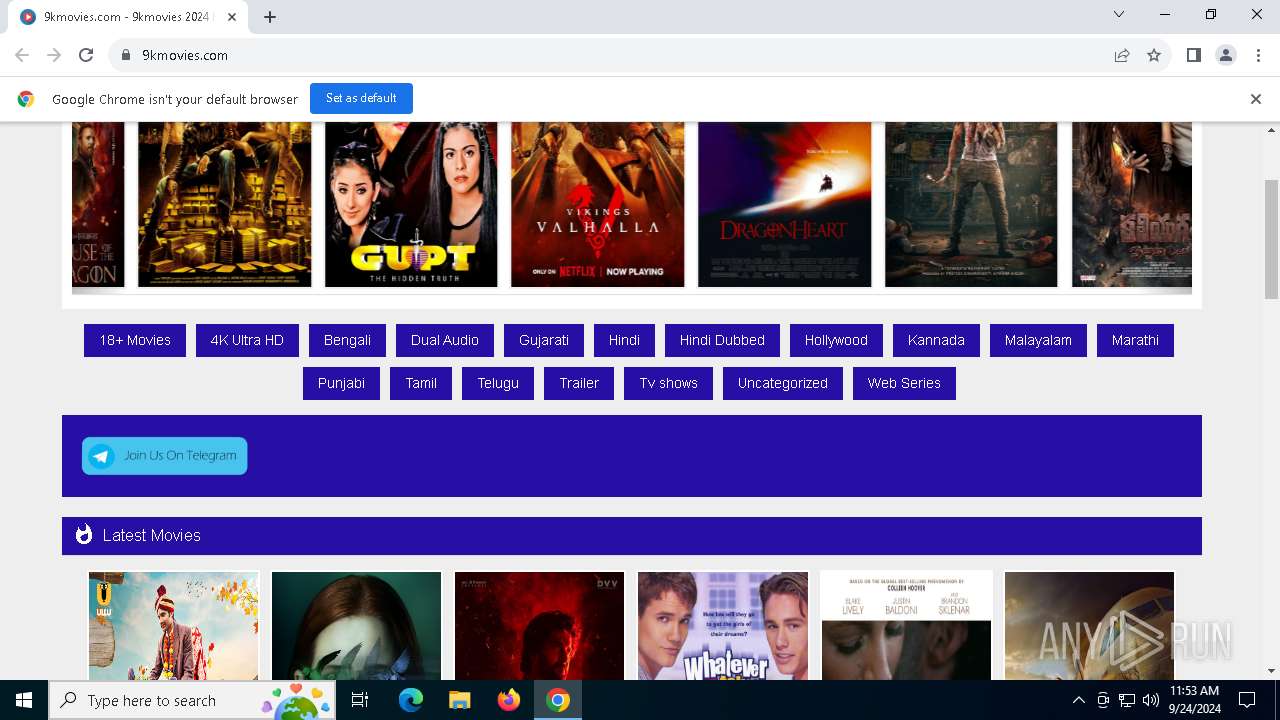Viewport: 1280px width, 720px height.
Task: Open the Chrome three-dot menu
Action: pos(1258,55)
